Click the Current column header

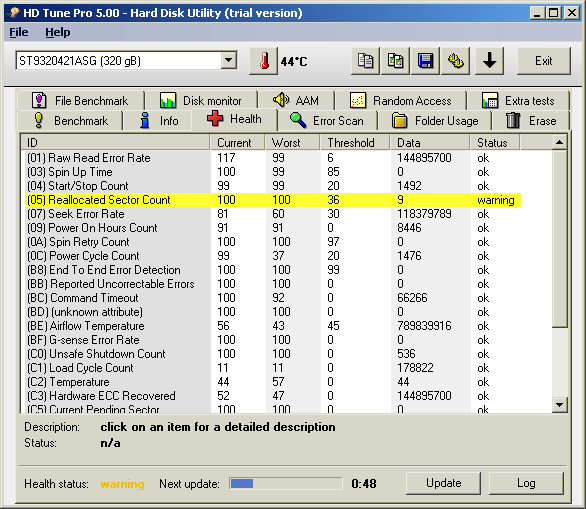coord(237,142)
